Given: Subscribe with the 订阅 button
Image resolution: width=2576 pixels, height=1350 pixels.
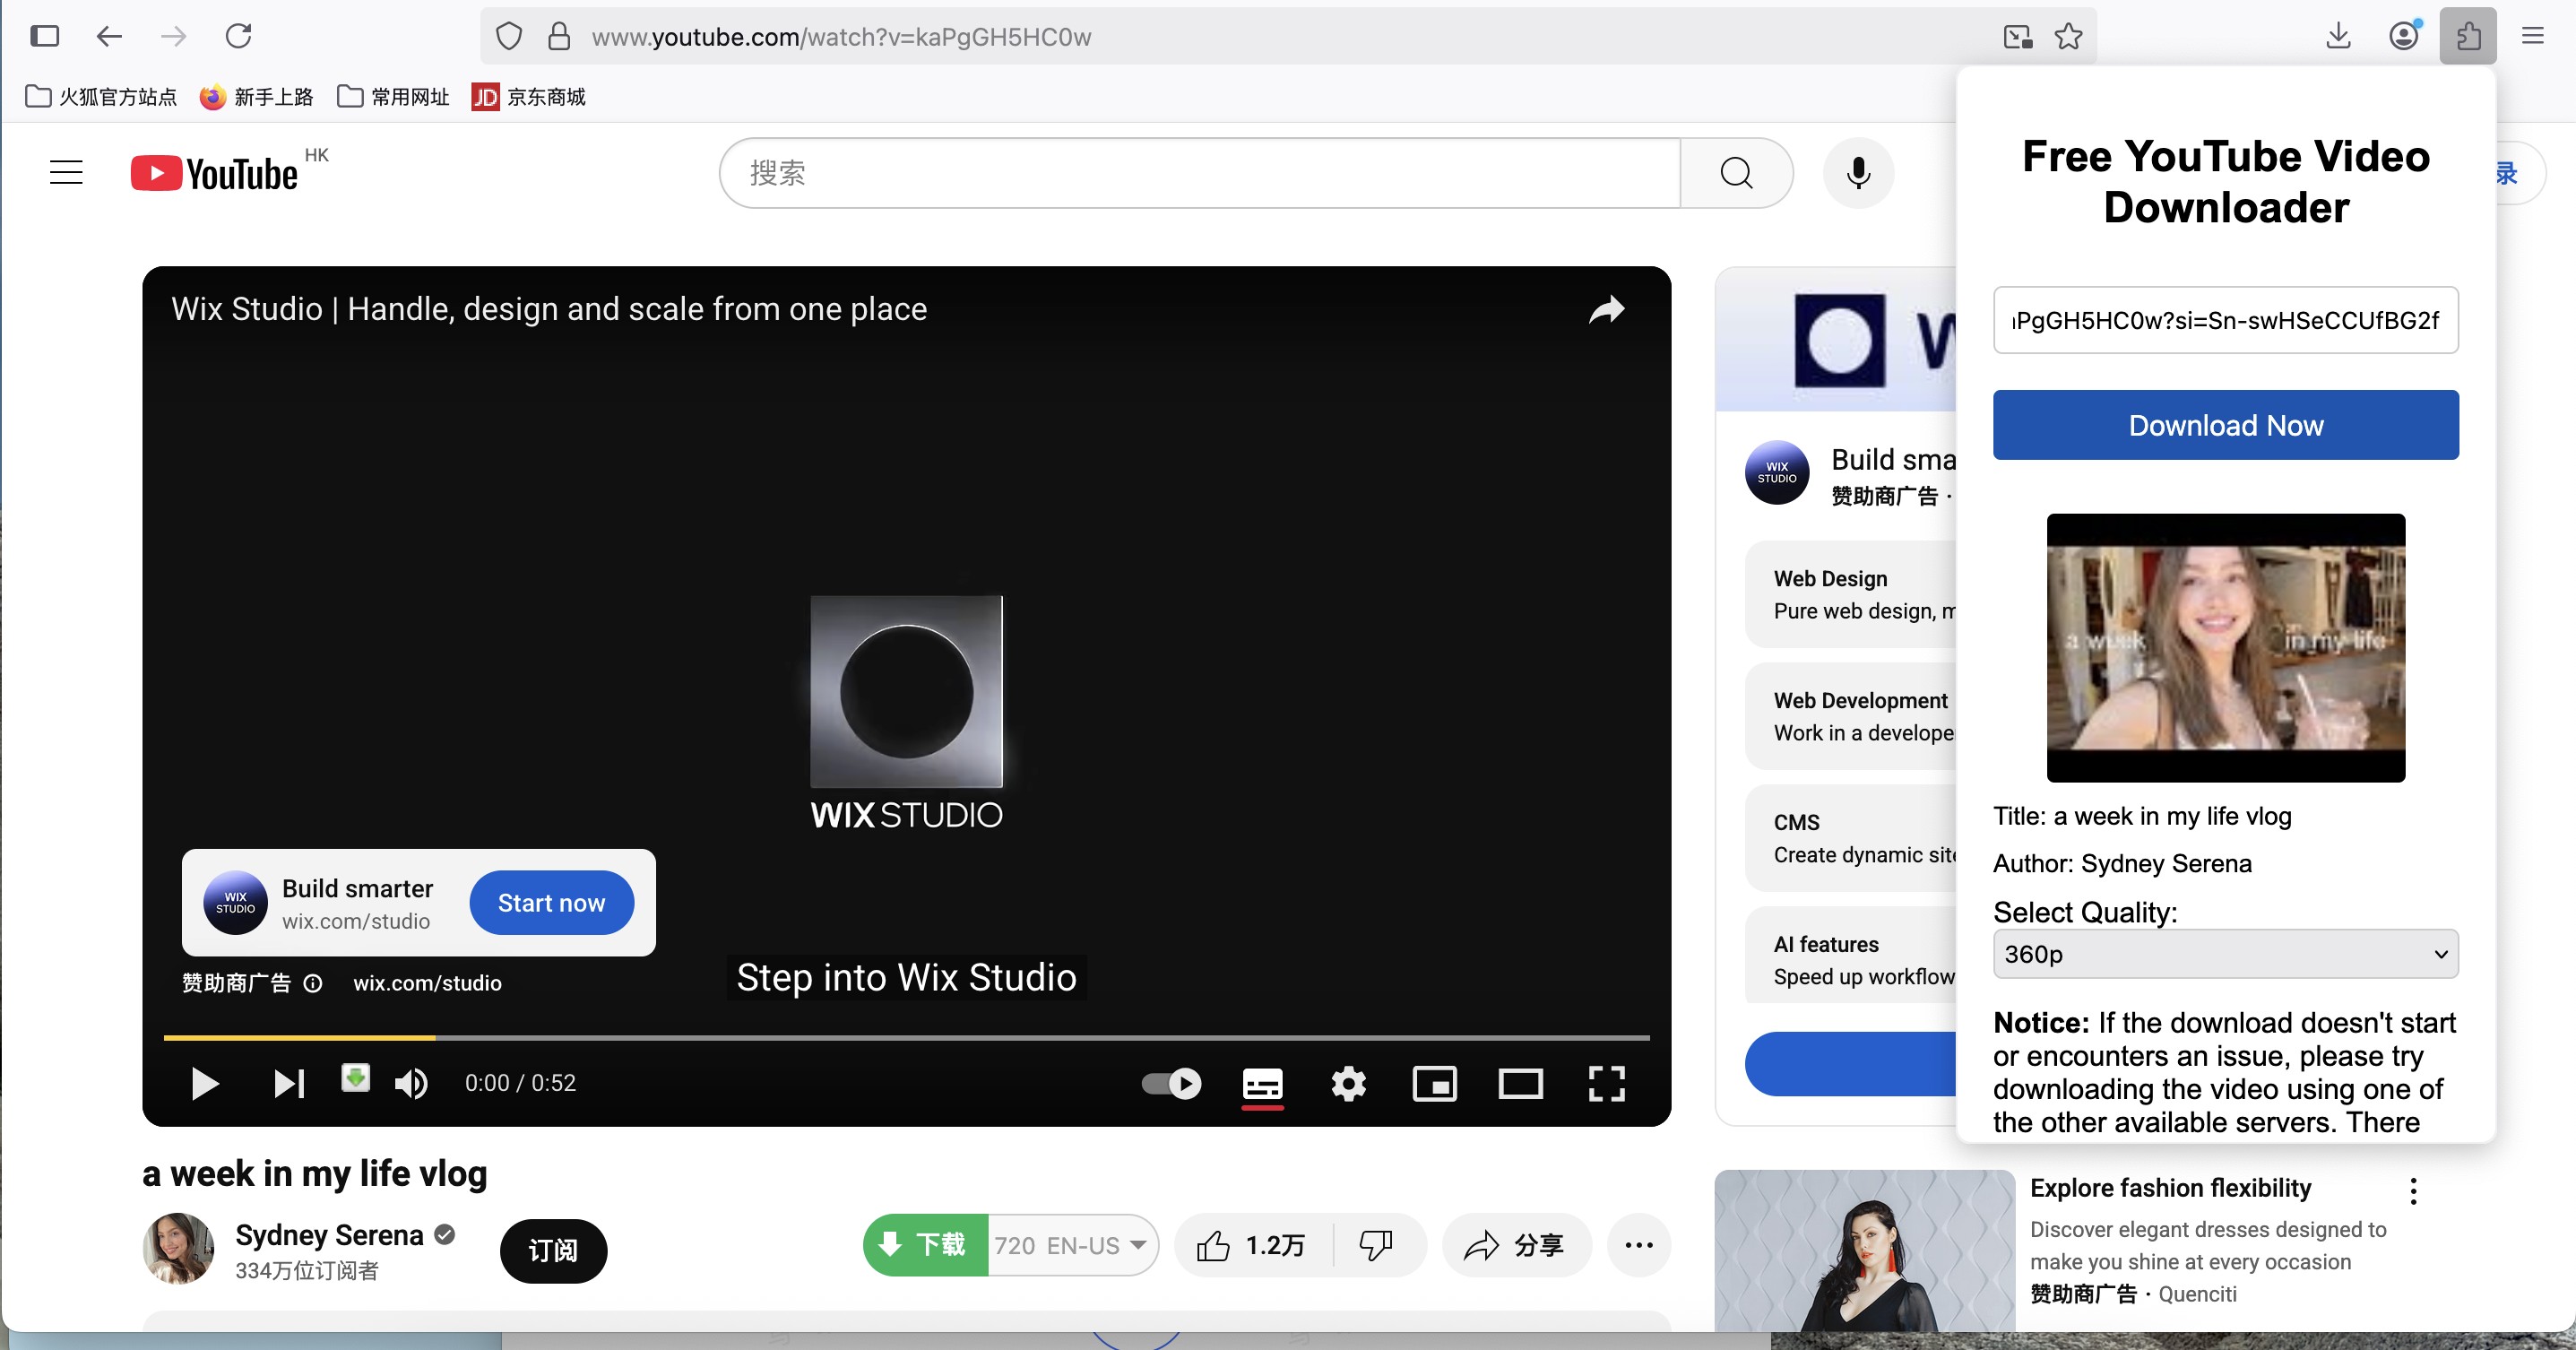Looking at the screenshot, I should [x=553, y=1250].
